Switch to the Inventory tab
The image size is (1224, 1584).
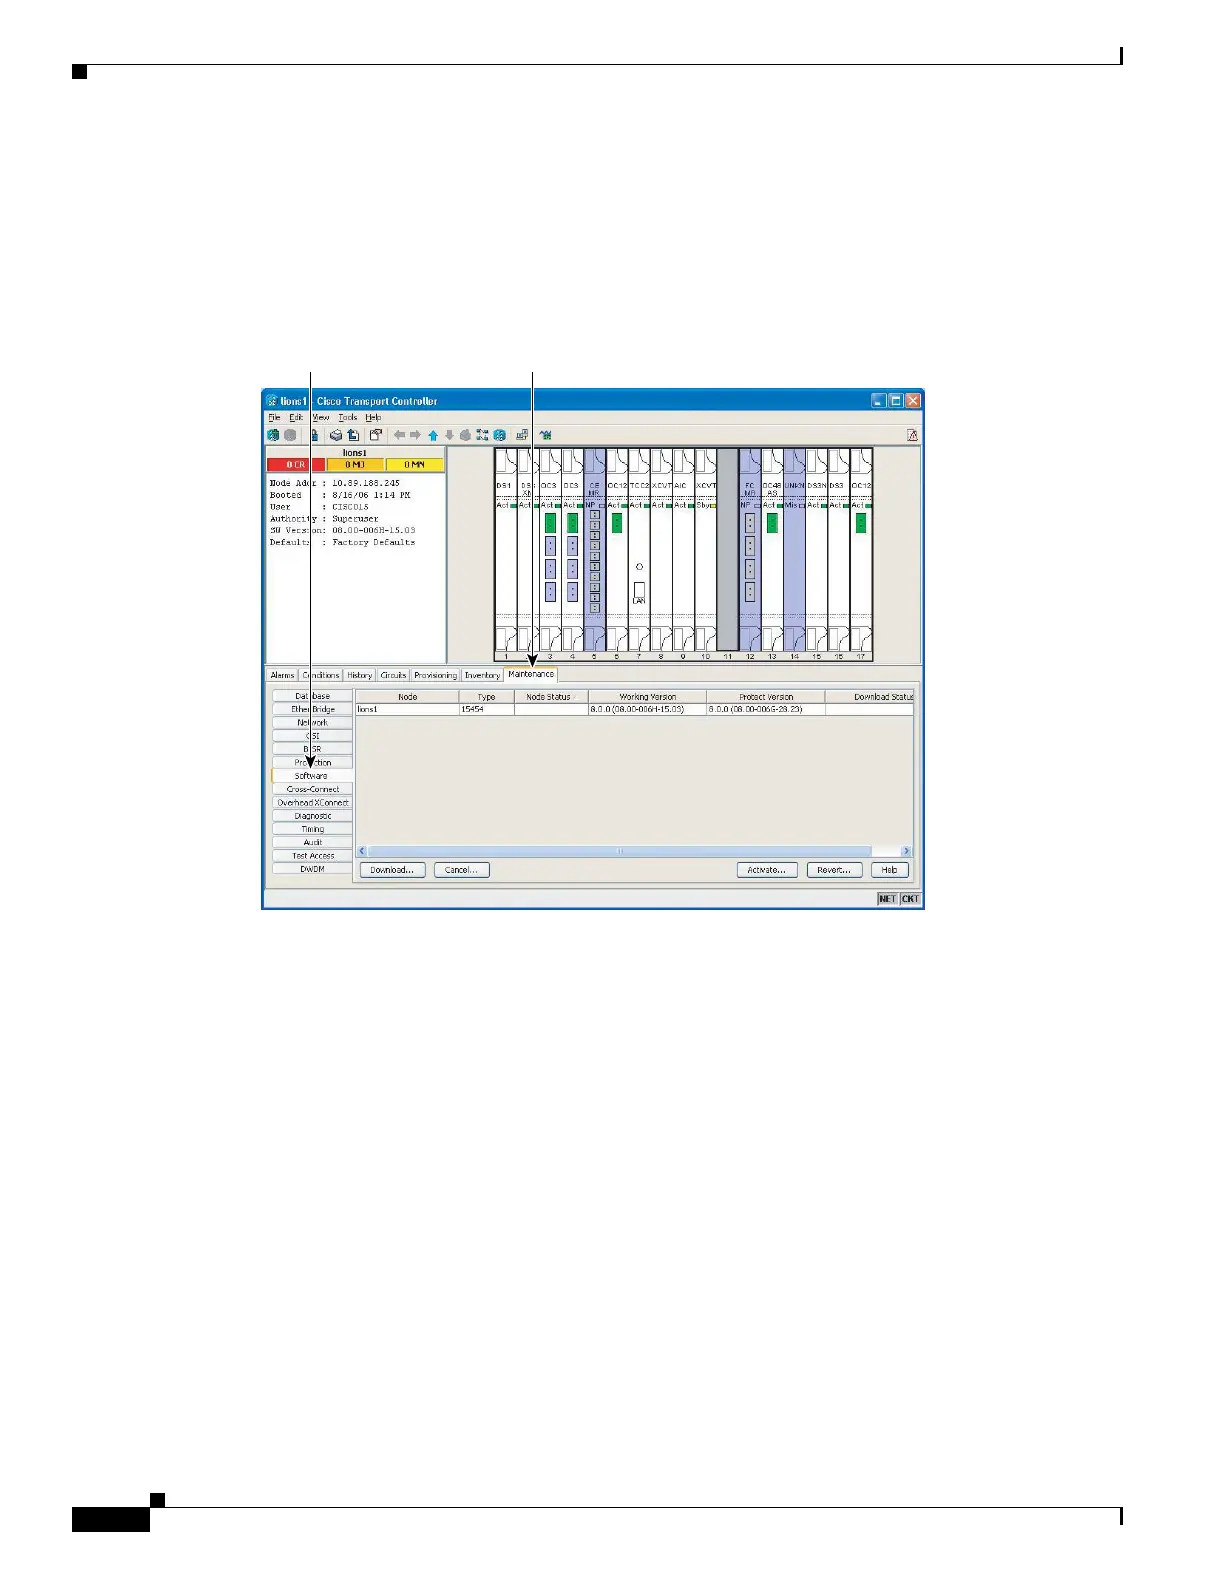[482, 675]
